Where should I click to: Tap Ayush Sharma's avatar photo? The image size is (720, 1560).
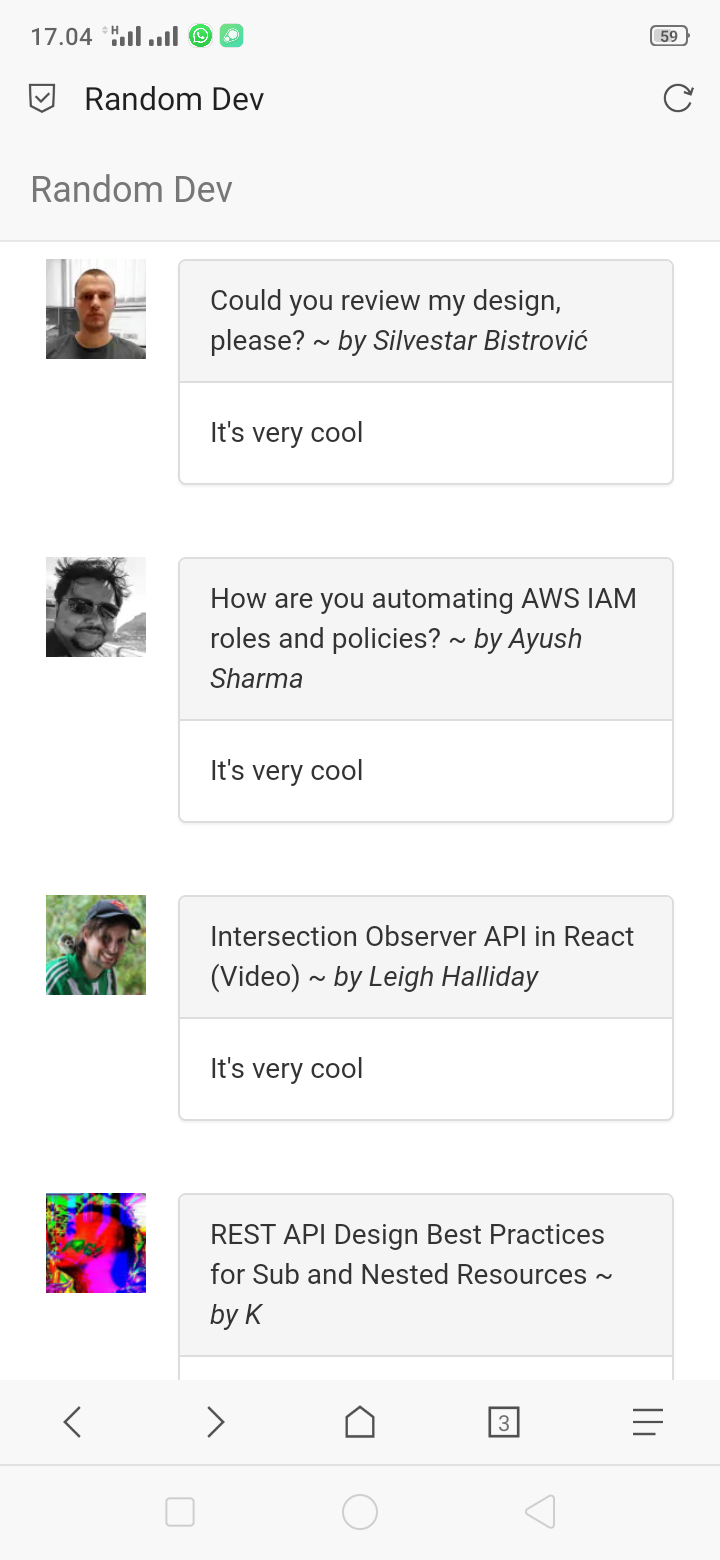point(96,607)
